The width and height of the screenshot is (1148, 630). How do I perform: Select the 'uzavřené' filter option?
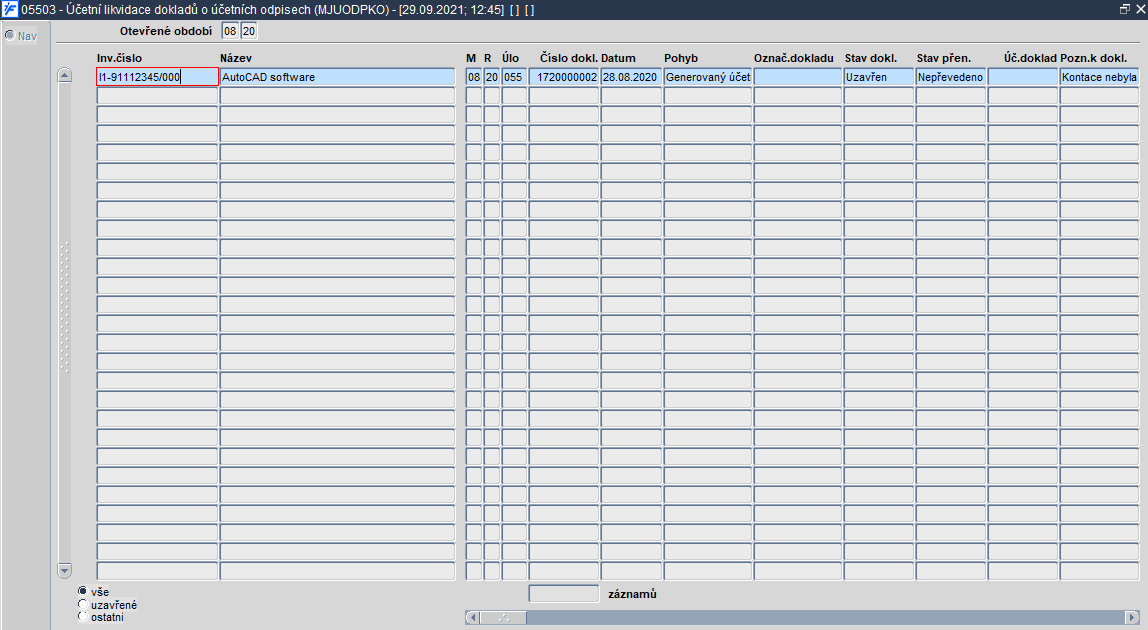pyautogui.click(x=82, y=604)
